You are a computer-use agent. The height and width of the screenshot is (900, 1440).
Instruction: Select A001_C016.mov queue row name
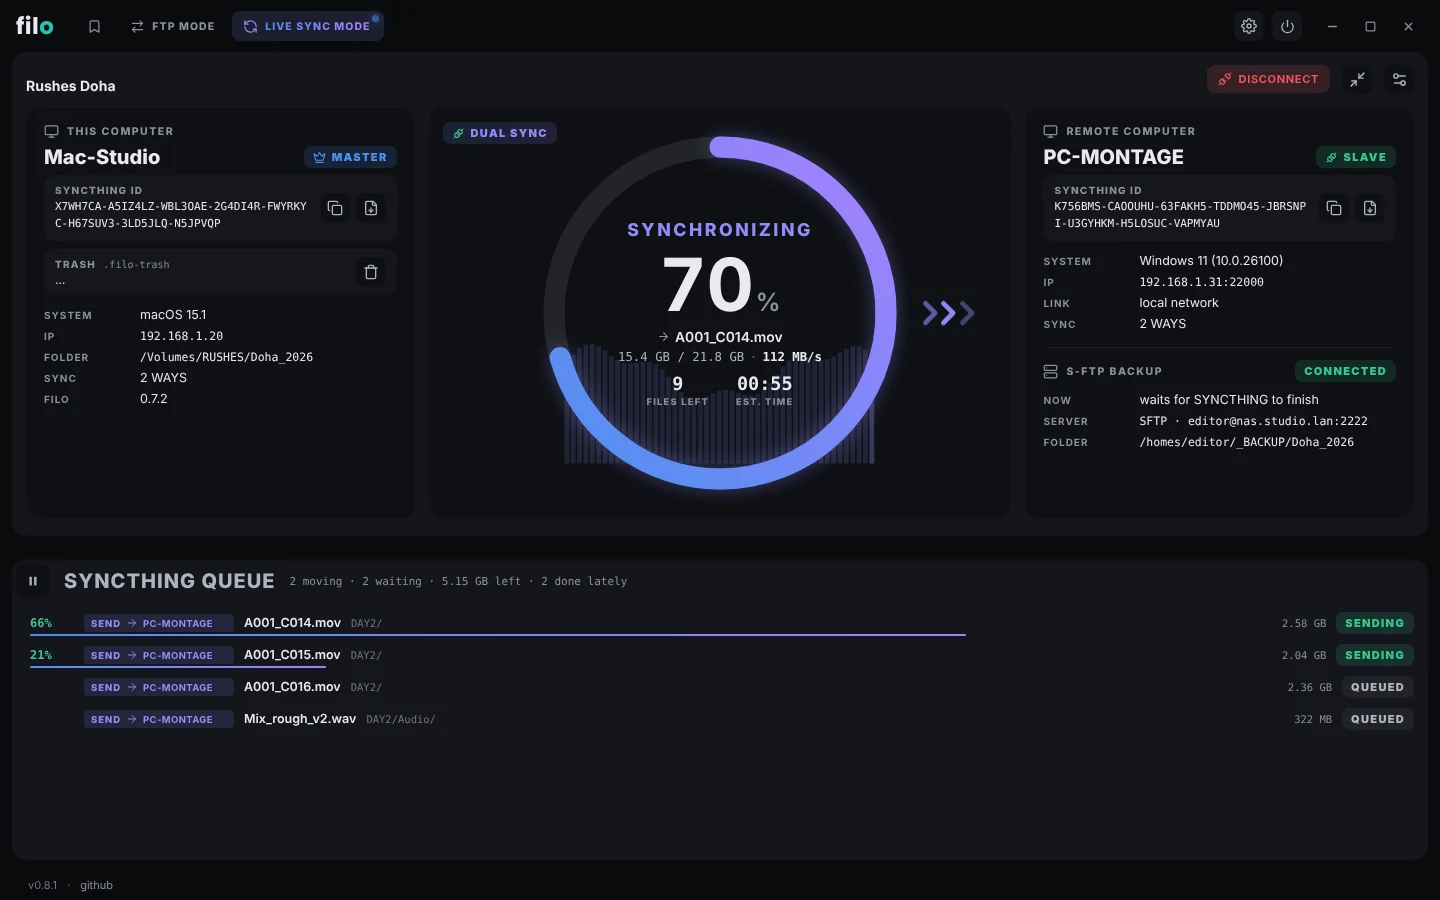pyautogui.click(x=292, y=687)
